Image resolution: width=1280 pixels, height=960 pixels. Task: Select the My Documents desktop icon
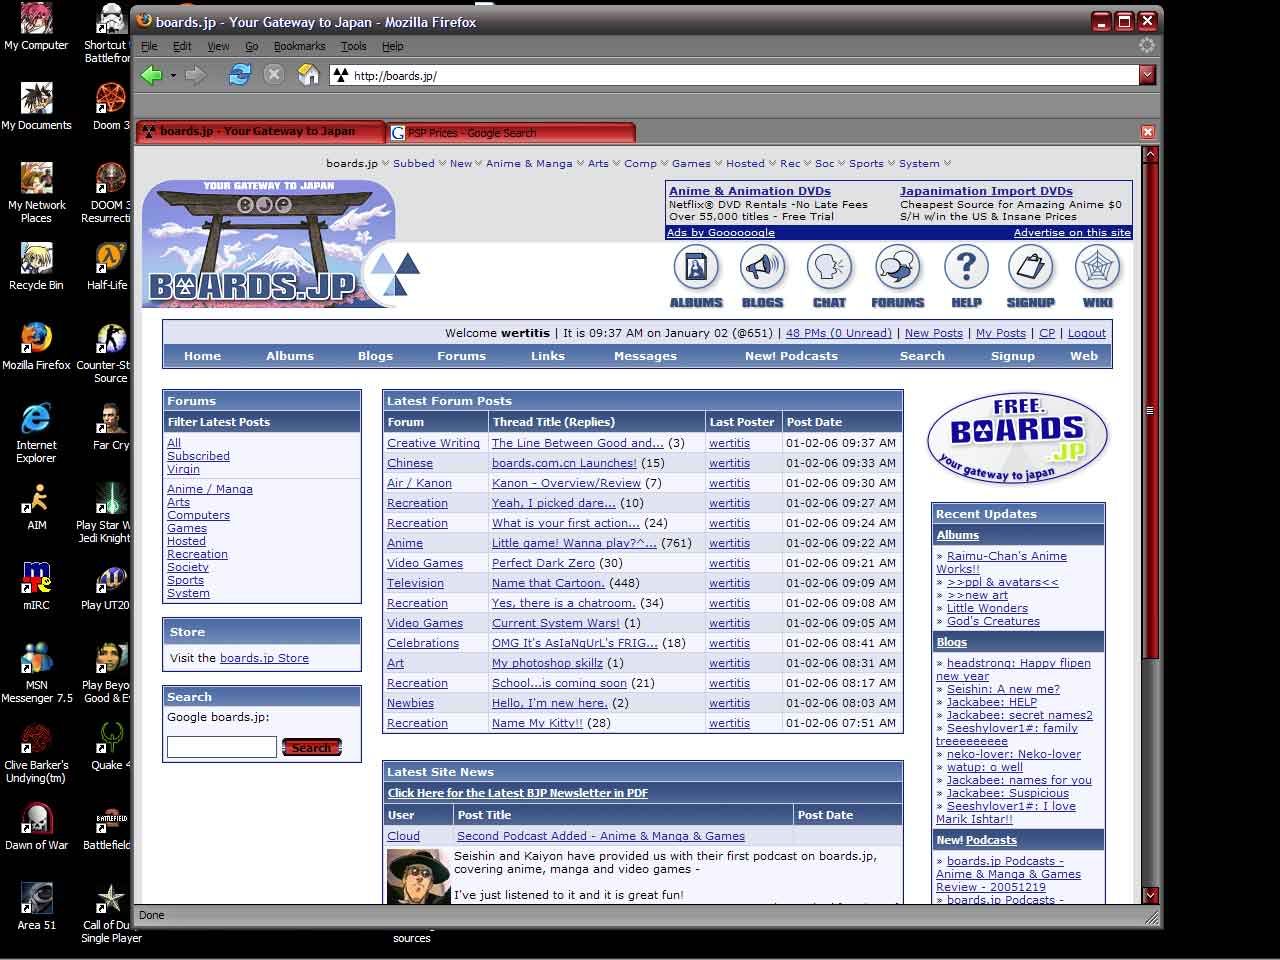point(36,106)
